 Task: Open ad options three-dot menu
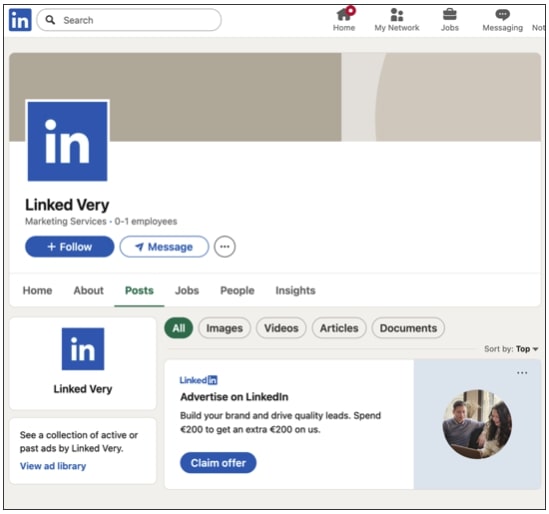(x=522, y=373)
